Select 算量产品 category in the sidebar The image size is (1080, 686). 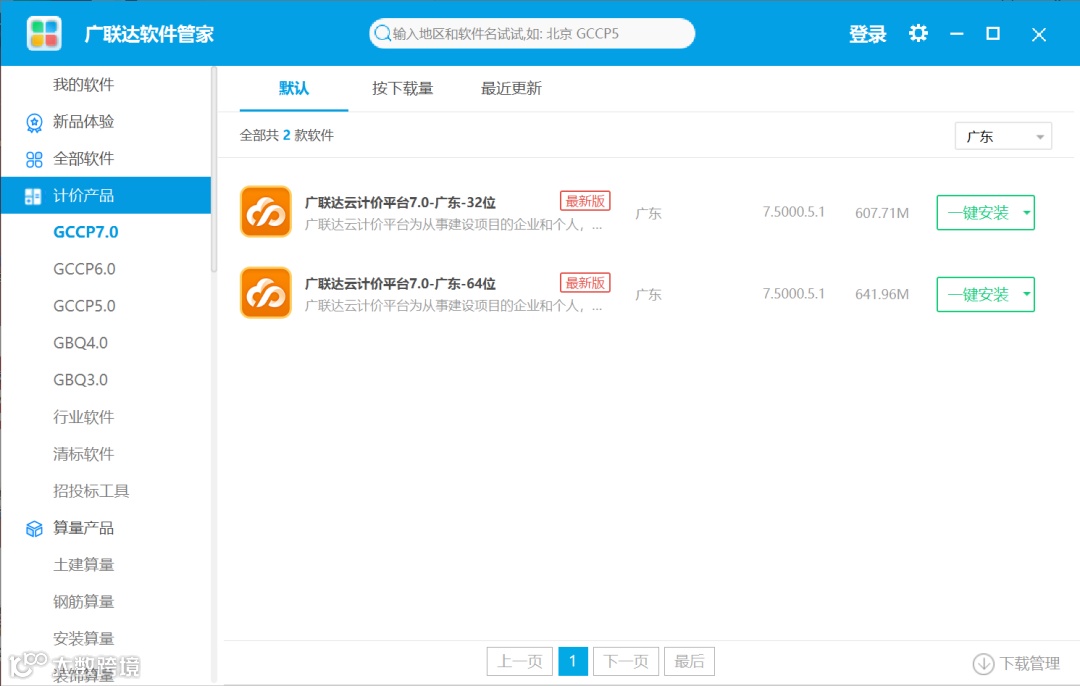pos(83,528)
